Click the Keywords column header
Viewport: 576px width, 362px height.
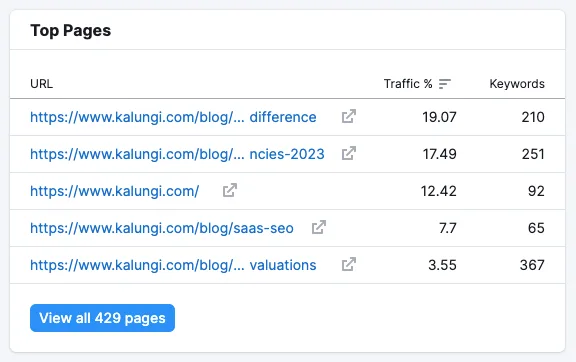click(517, 84)
